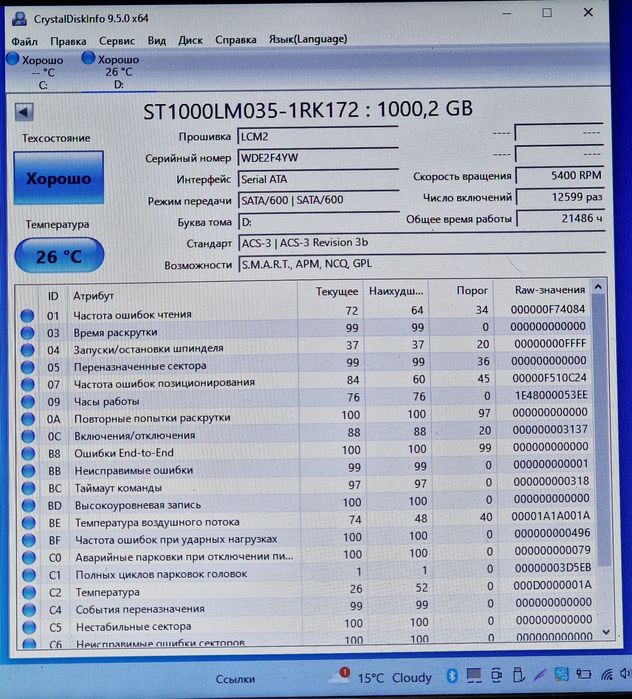
Task: Click status circle of attribute 09
Action: click(x=28, y=402)
